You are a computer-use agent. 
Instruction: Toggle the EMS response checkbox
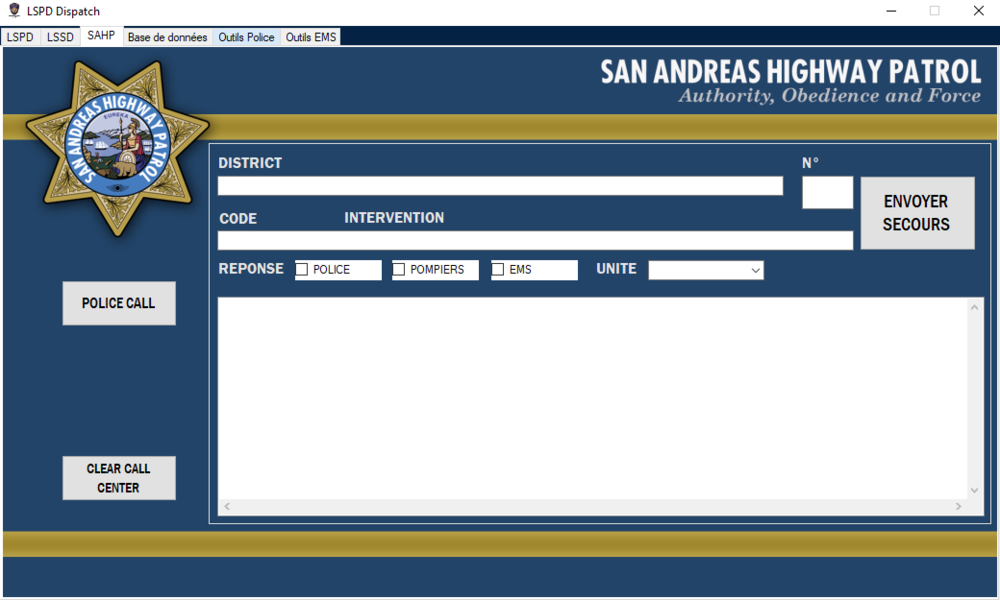497,268
